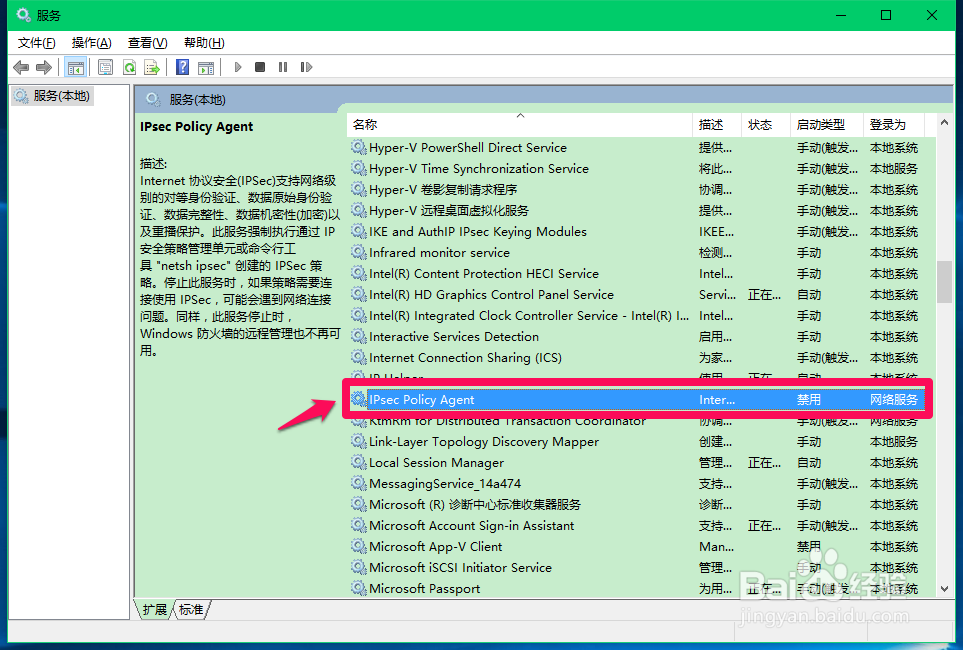963x650 pixels.
Task: Stop the service using the stop button
Action: pyautogui.click(x=260, y=66)
